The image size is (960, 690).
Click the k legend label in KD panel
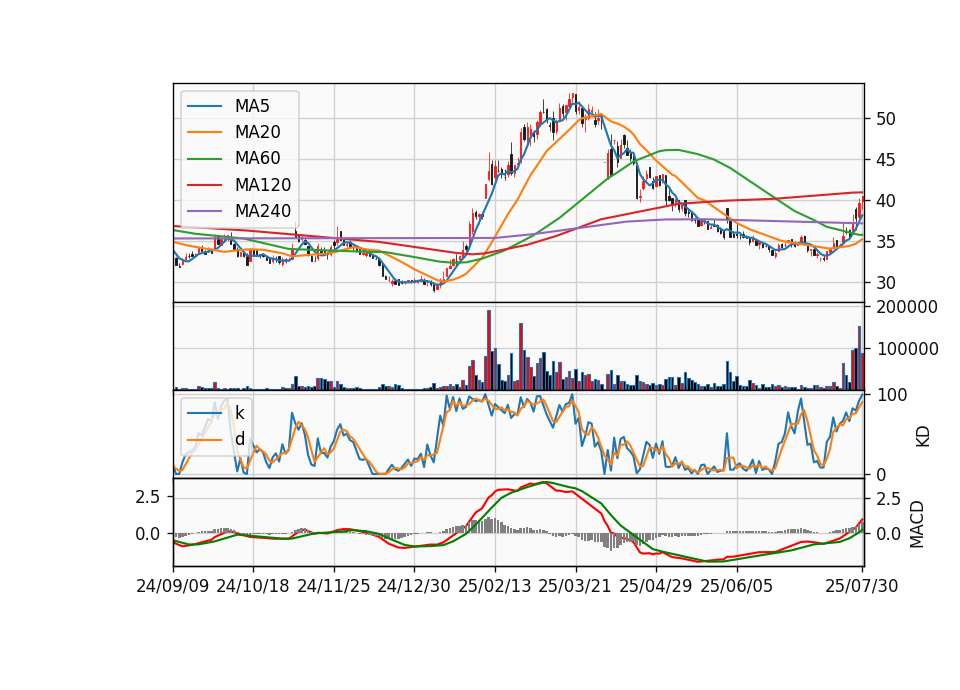[239, 413]
